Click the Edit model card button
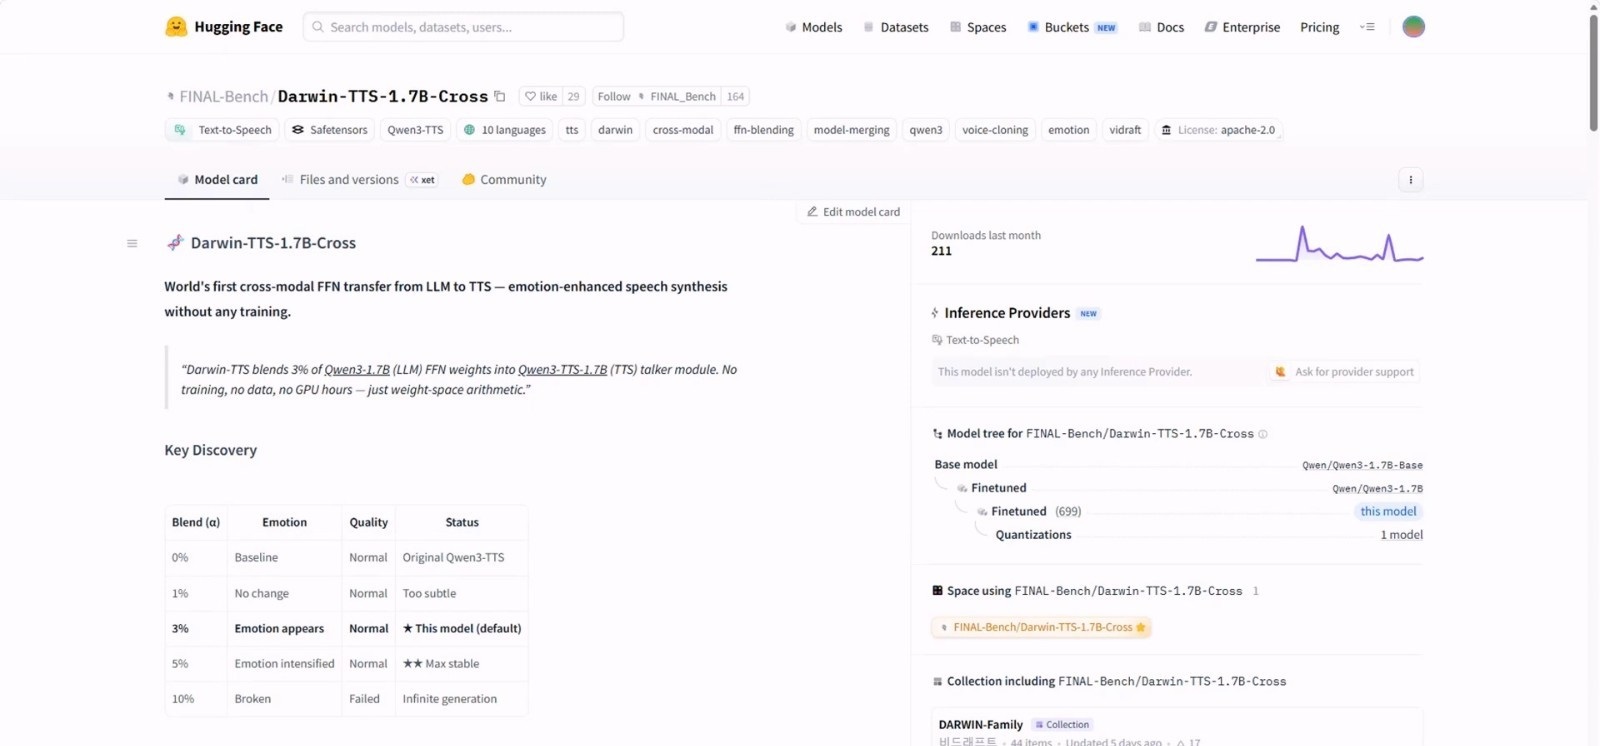The height and width of the screenshot is (746, 1600). pos(853,212)
